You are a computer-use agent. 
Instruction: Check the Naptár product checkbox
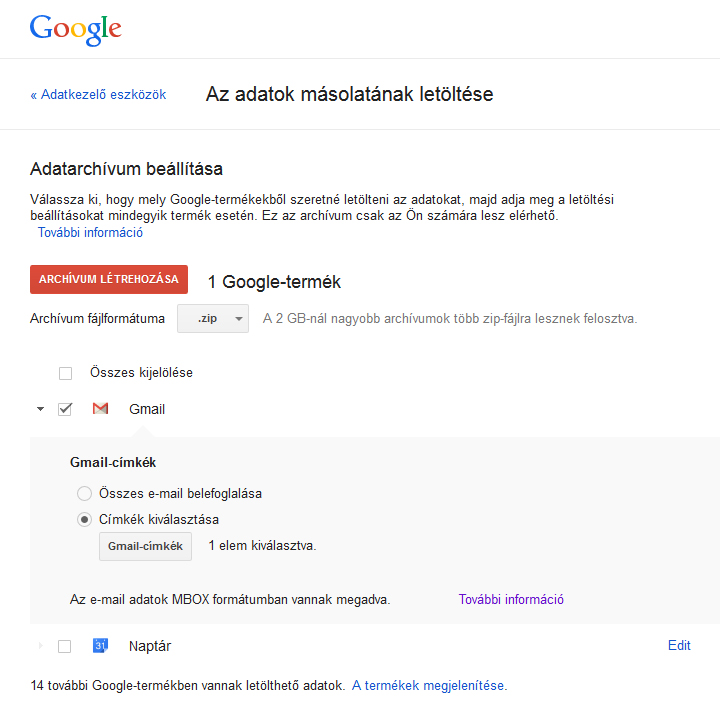pos(65,646)
